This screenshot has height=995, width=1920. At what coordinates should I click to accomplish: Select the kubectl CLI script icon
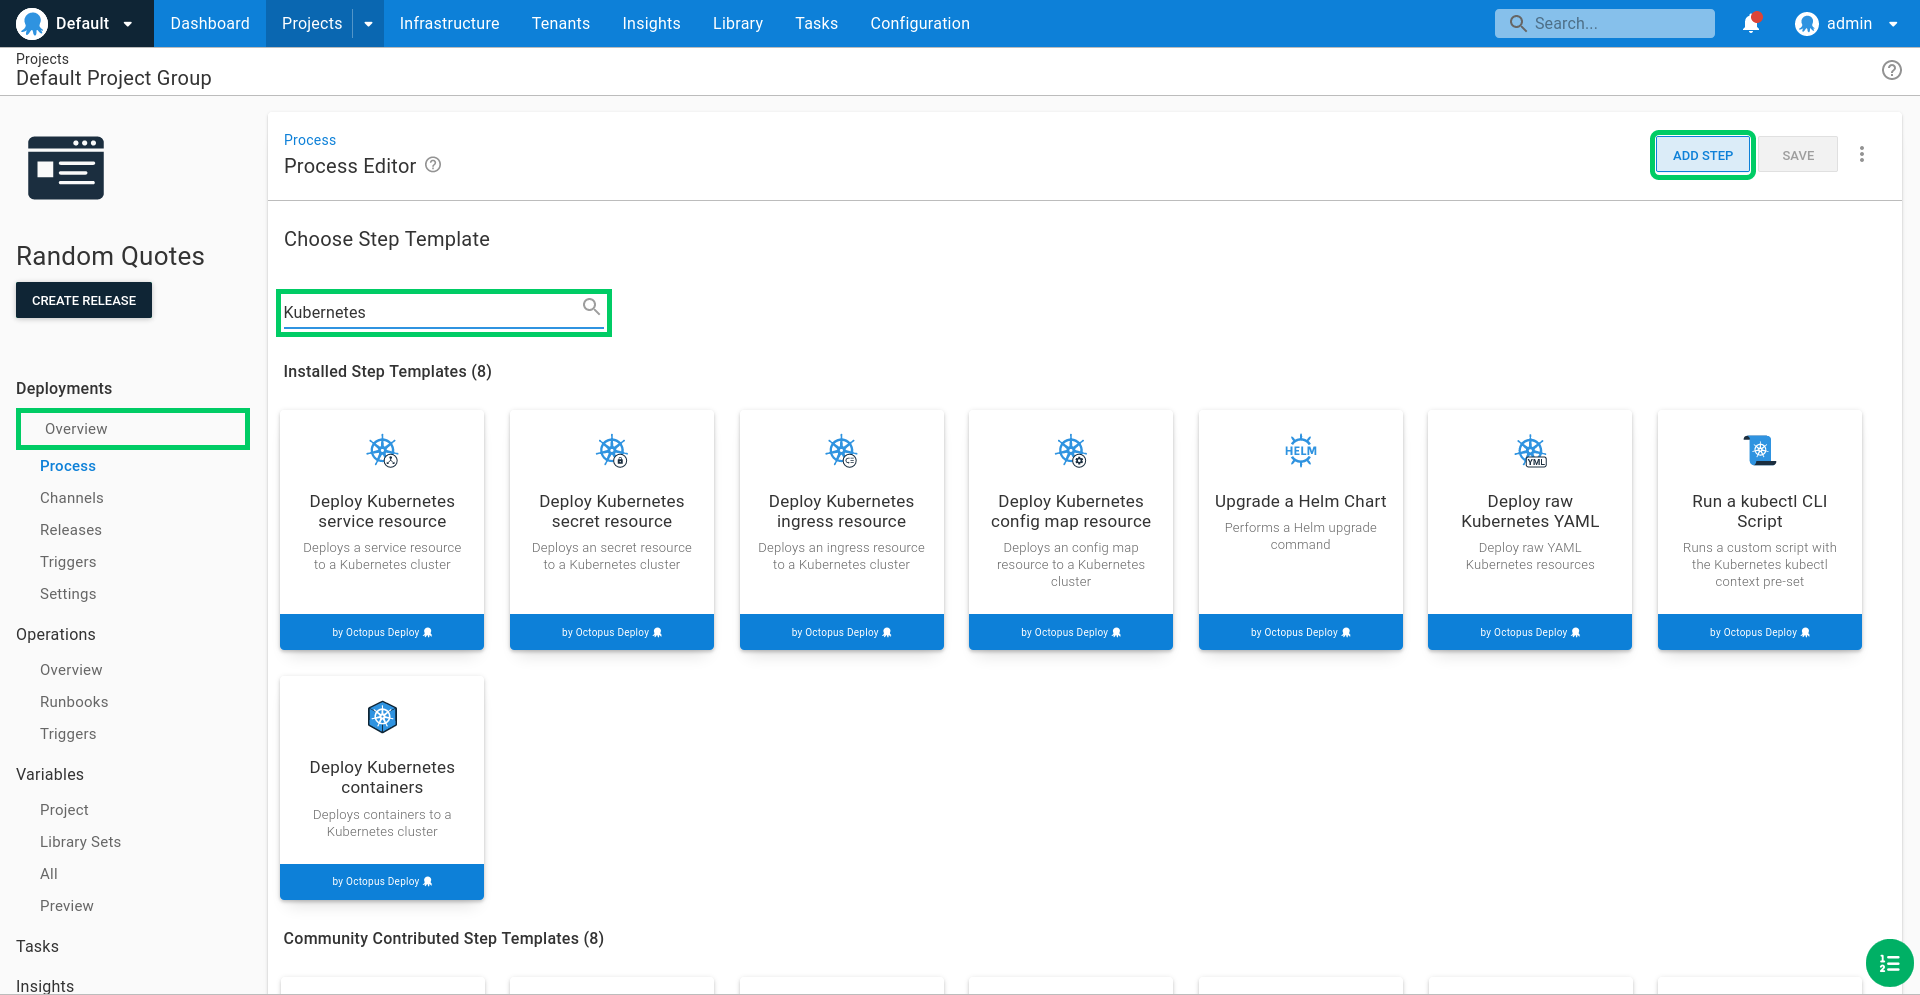coord(1760,451)
